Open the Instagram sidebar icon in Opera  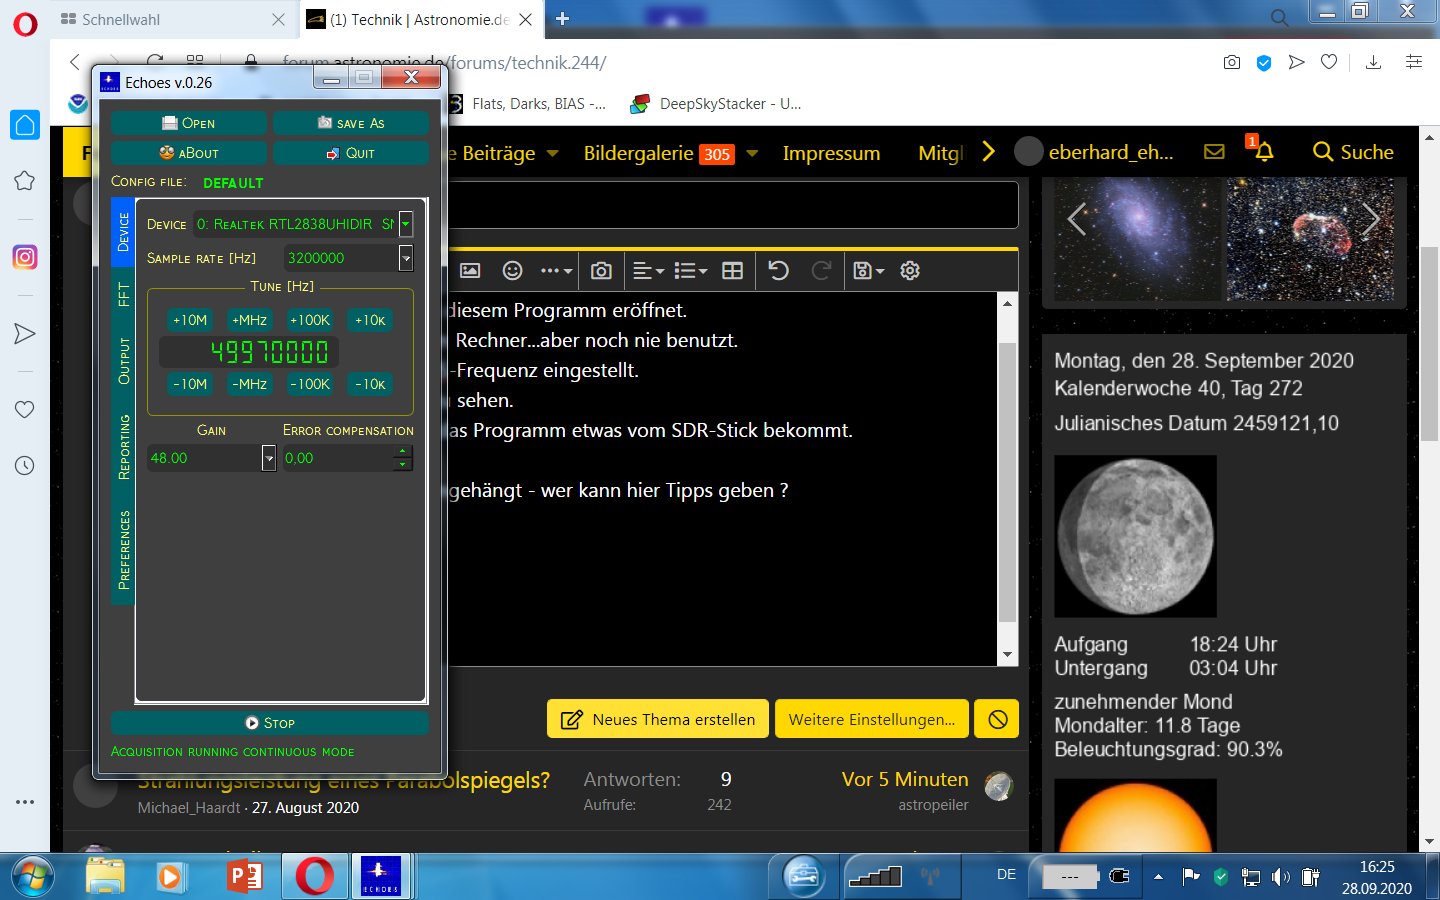25,257
